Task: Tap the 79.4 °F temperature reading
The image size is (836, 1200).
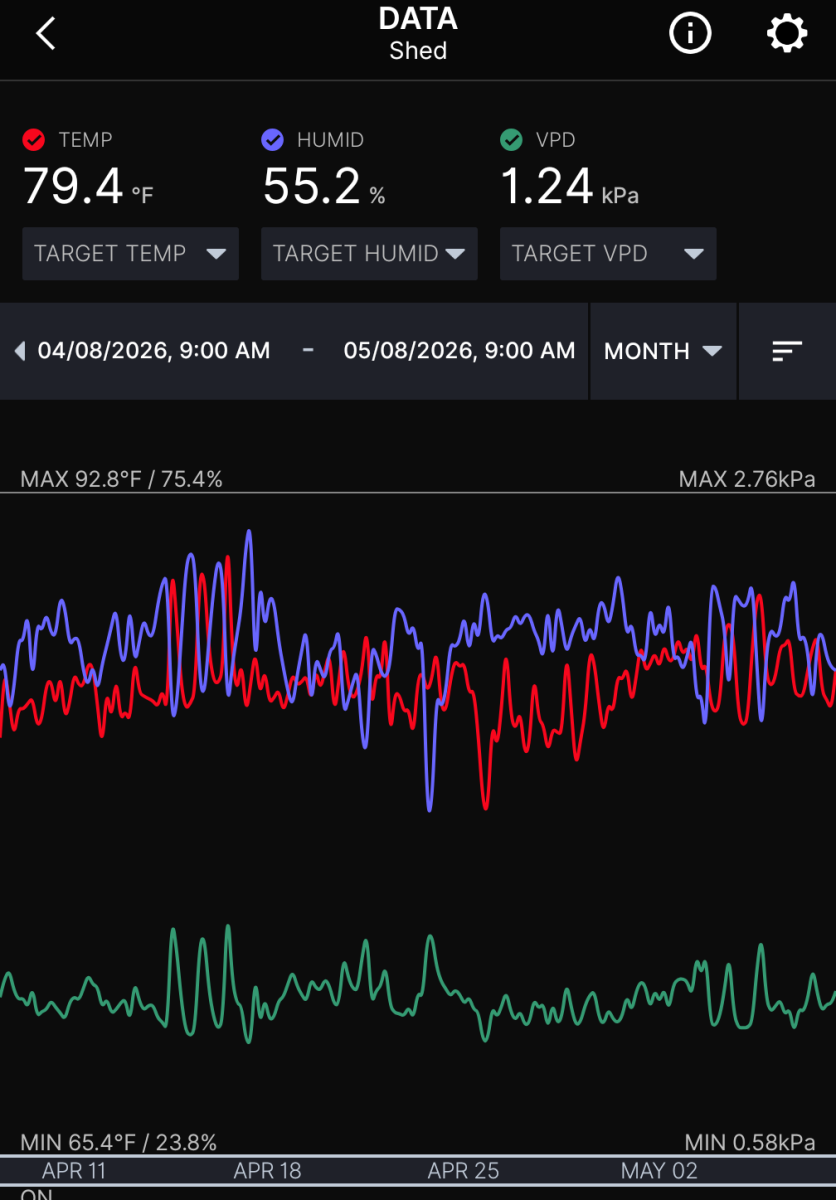Action: click(x=88, y=187)
